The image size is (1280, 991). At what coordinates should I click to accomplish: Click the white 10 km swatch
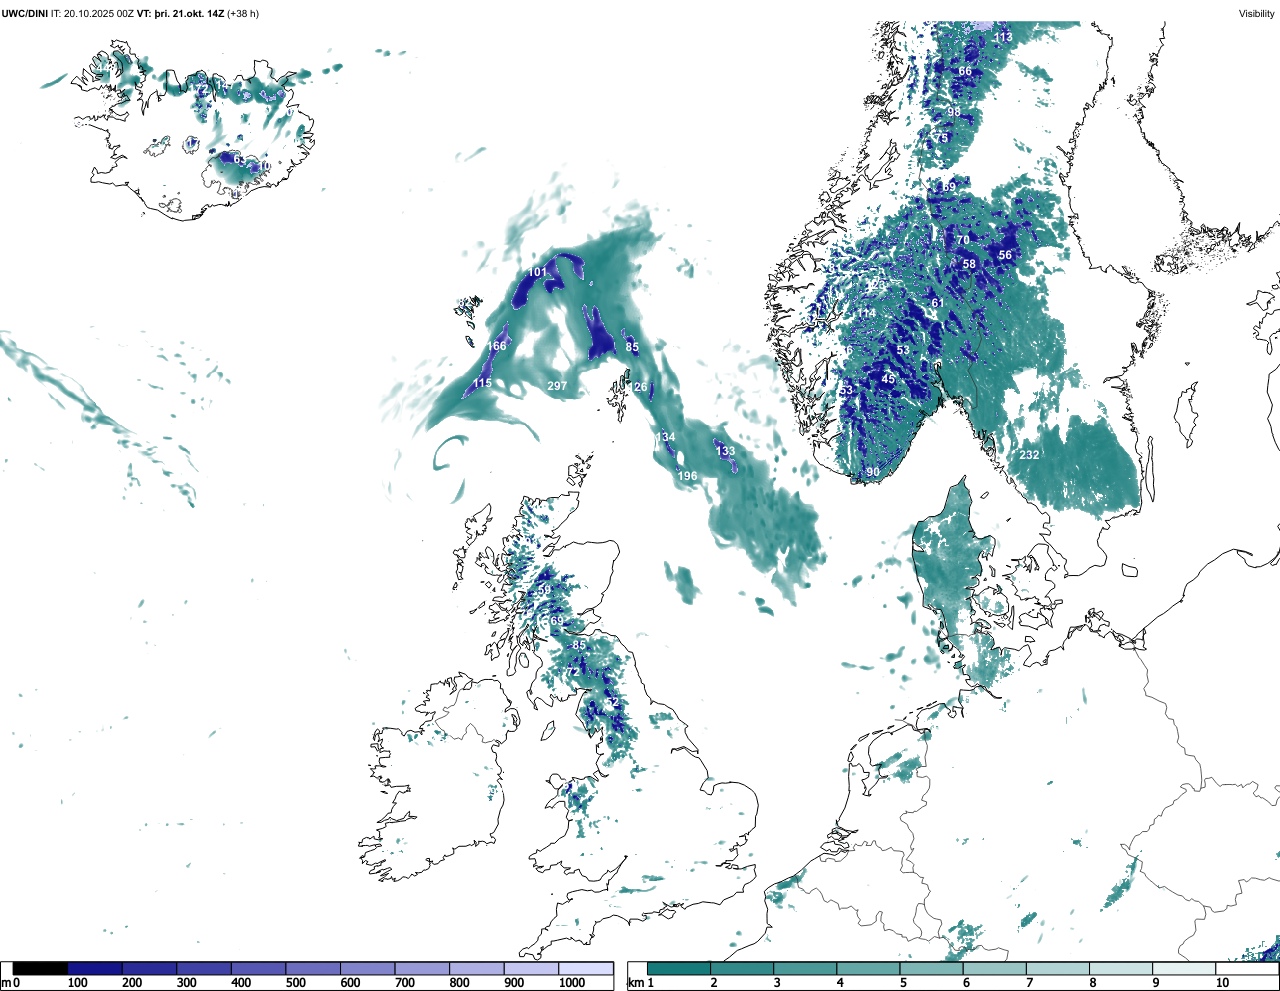1247,969
